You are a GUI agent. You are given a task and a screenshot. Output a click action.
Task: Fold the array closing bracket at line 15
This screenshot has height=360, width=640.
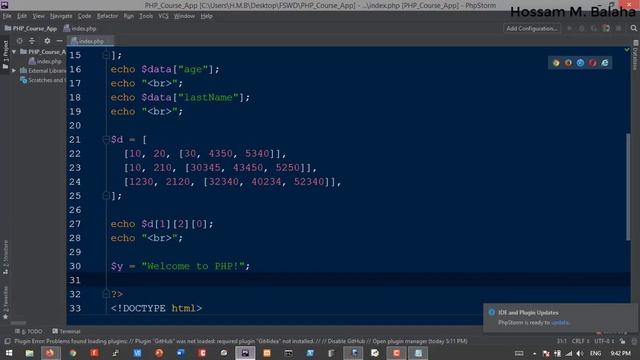tap(106, 55)
